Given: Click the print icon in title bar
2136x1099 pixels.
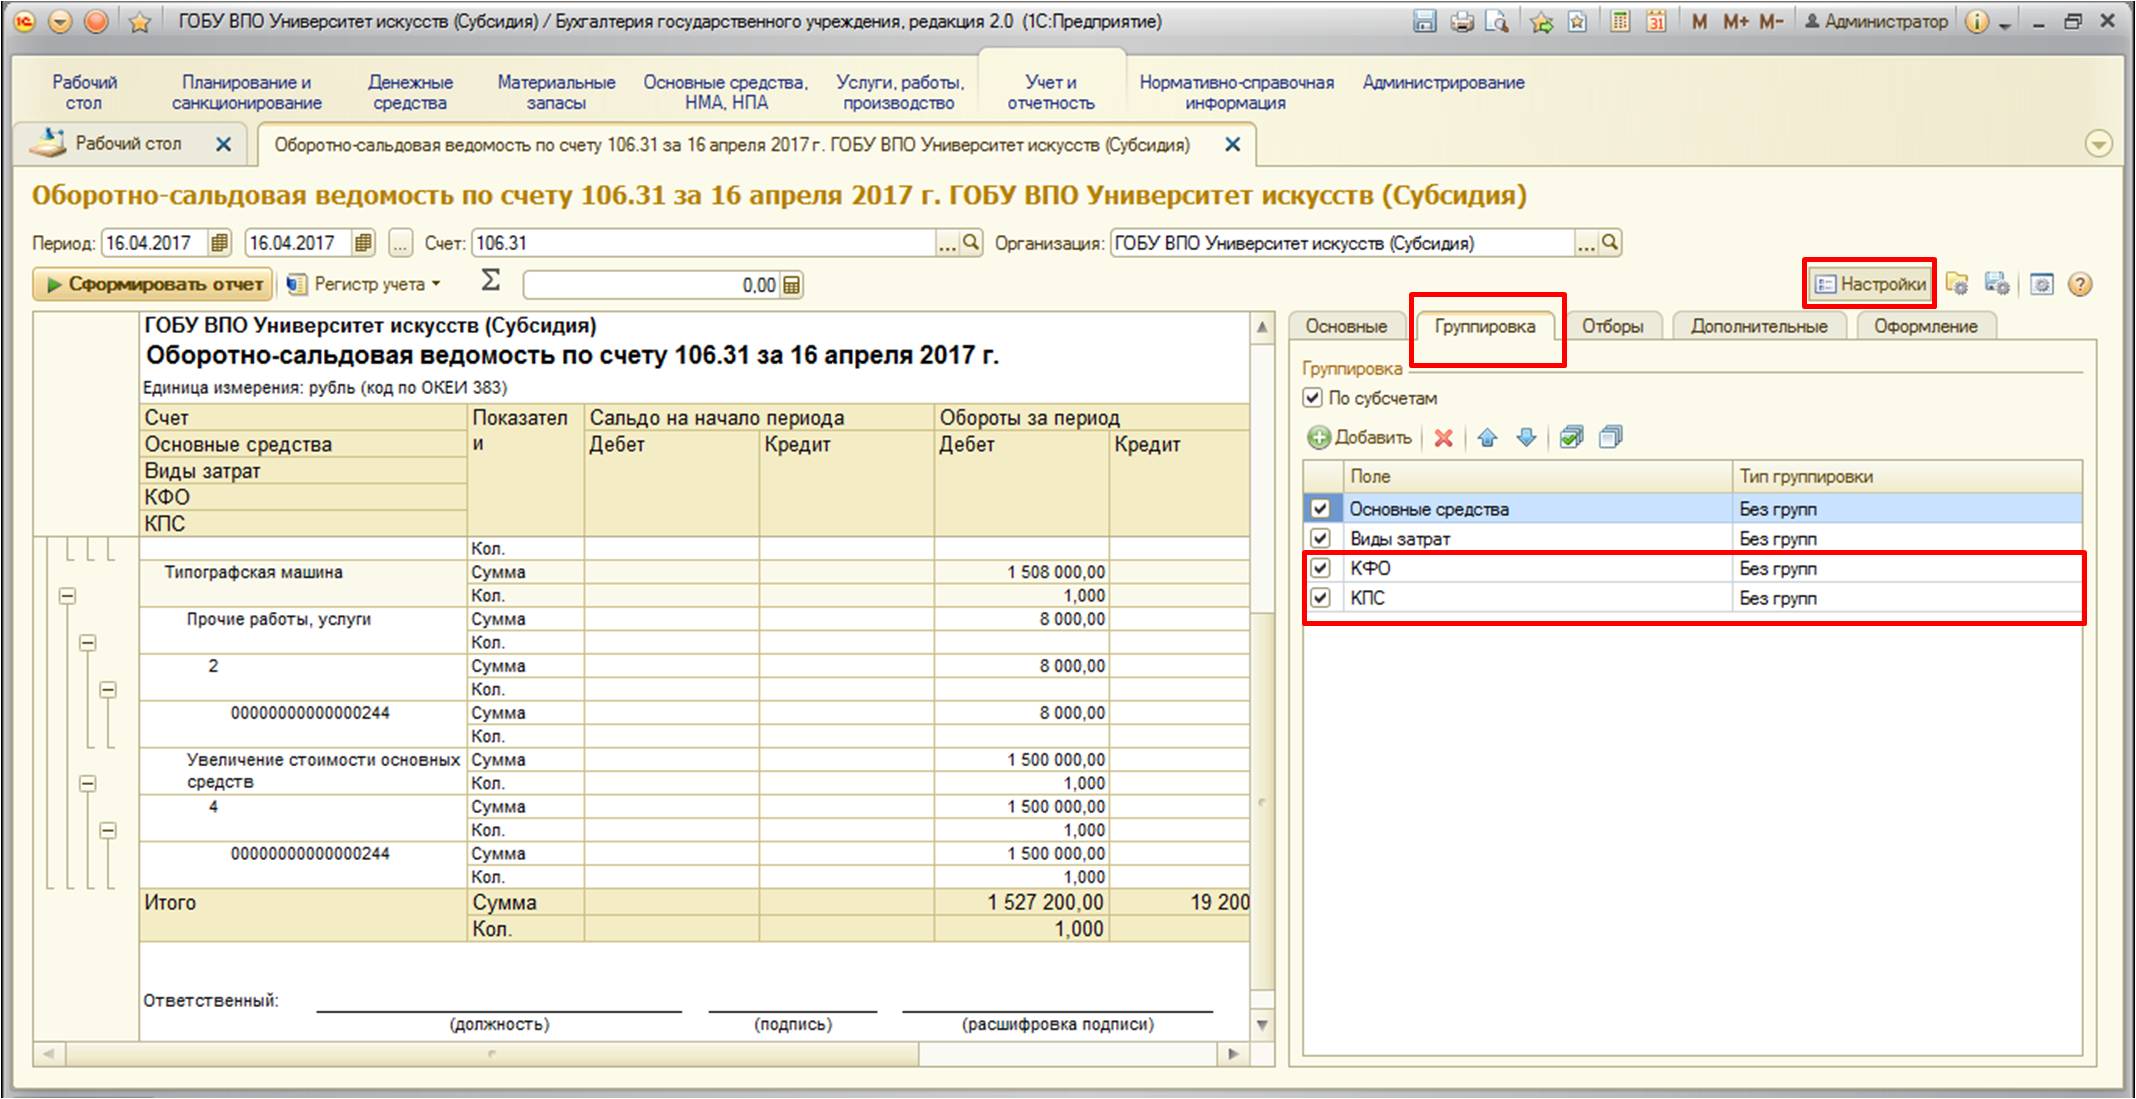Looking at the screenshot, I should click(1462, 21).
